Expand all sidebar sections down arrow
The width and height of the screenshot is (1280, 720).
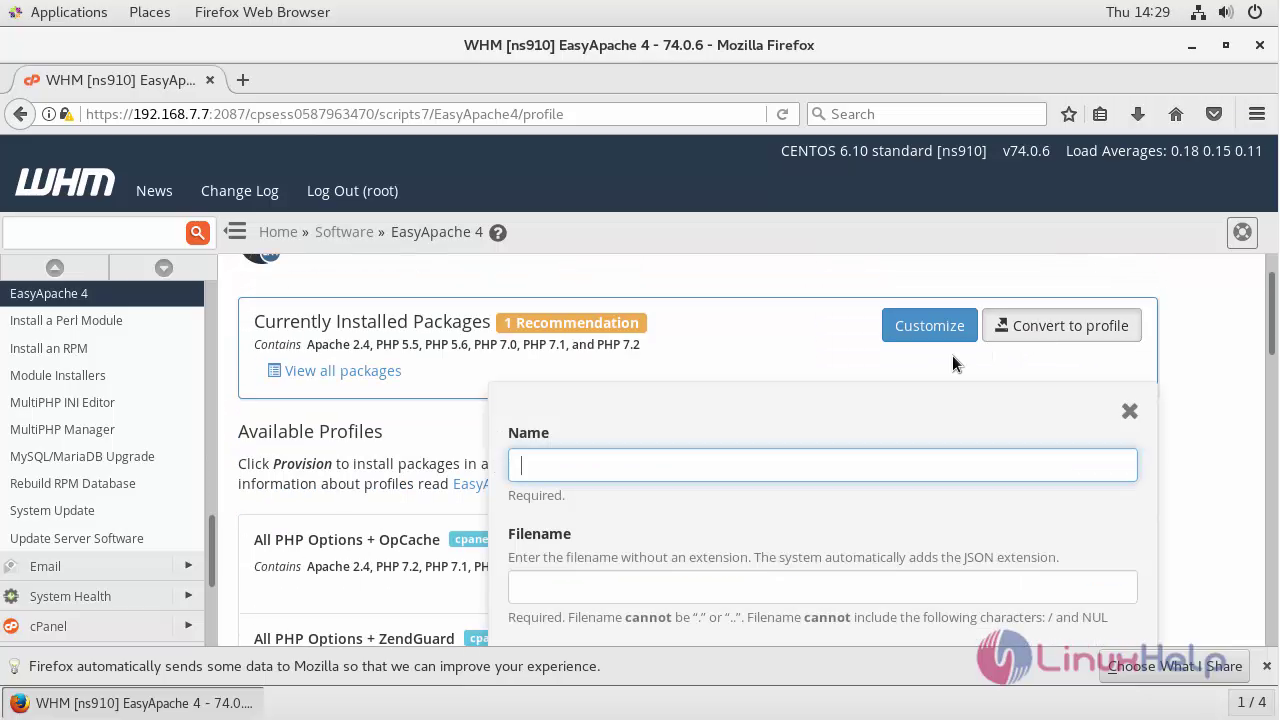[164, 267]
